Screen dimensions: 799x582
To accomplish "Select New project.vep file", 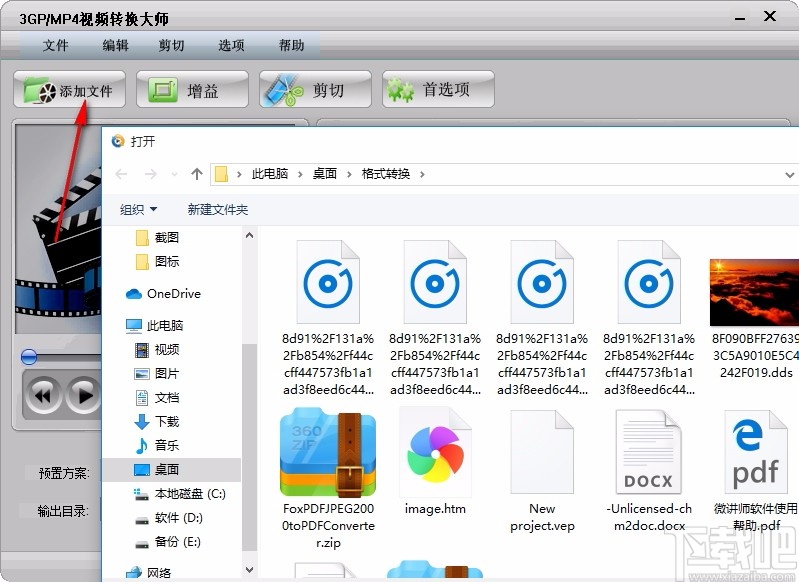I will click(x=542, y=470).
